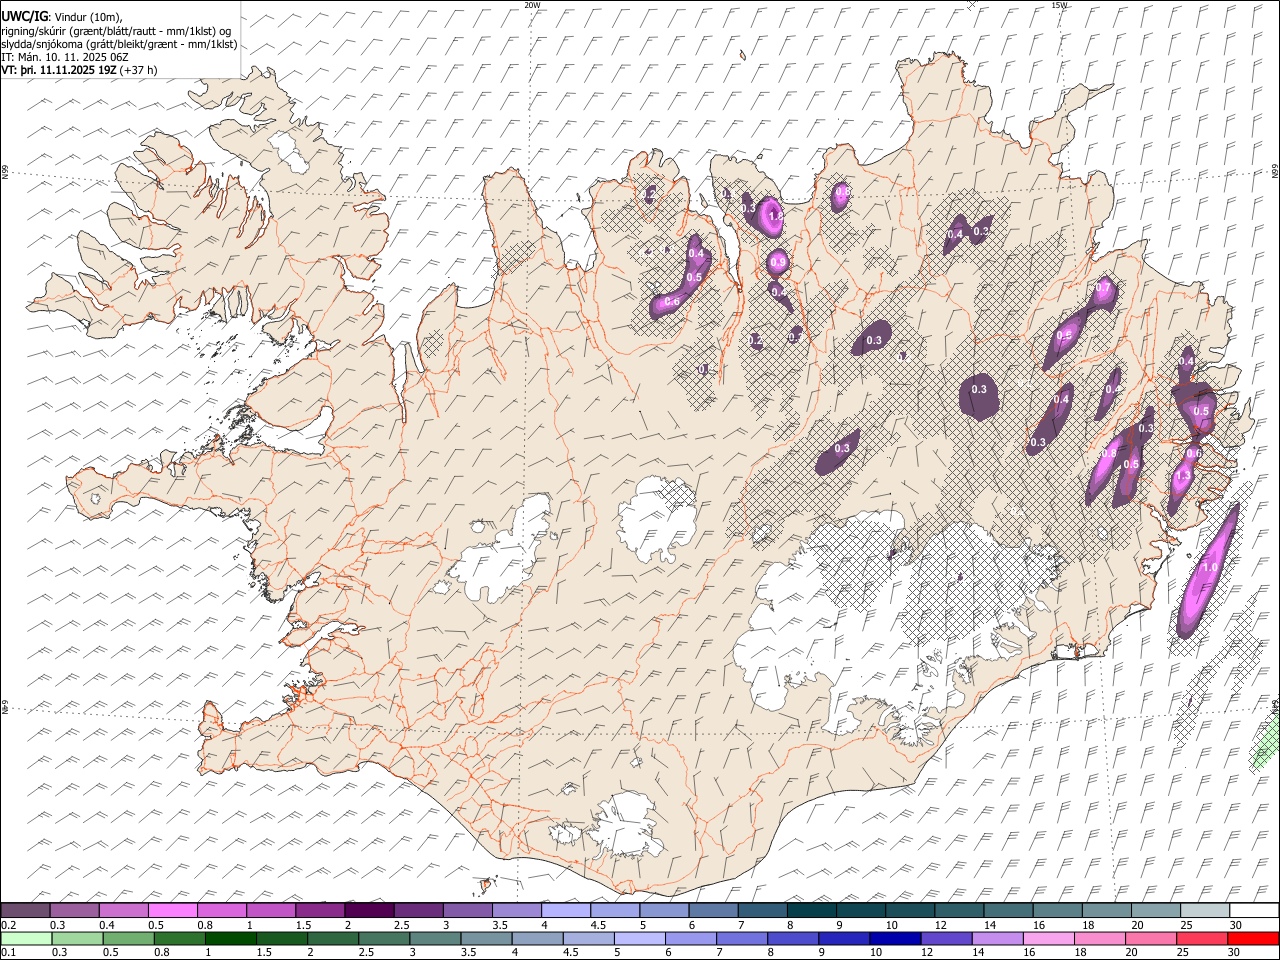Pick the lilac 14 swatch in the lower legend row
1280x960 pixels.
coord(997,938)
